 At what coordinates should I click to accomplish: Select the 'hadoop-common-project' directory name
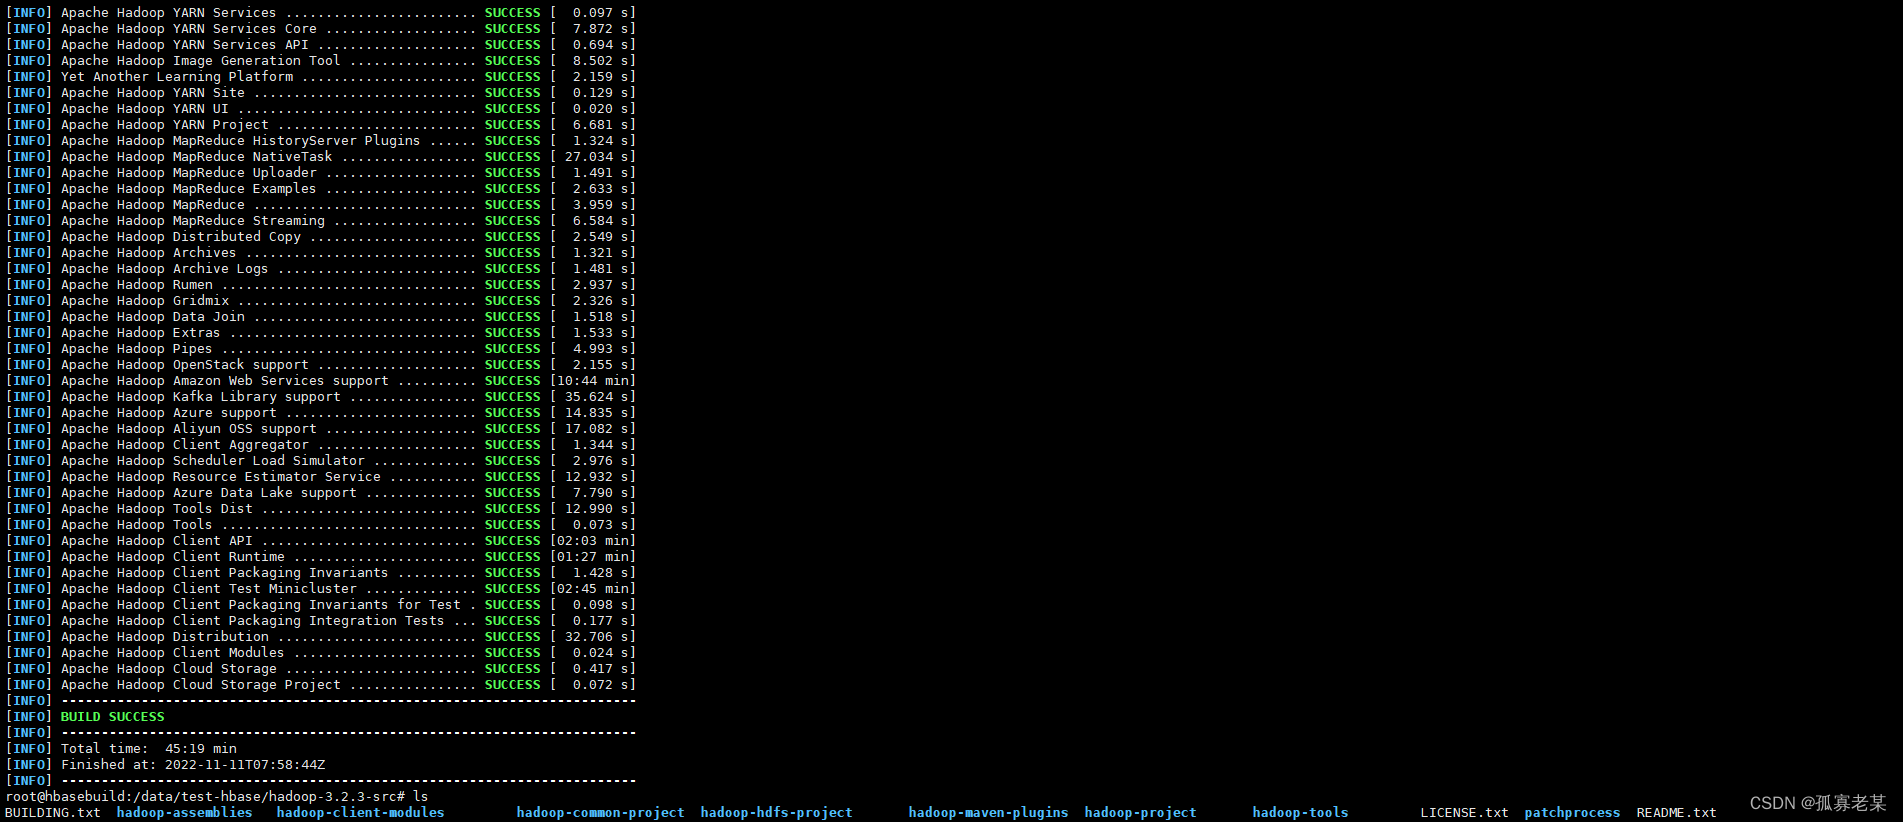(601, 813)
